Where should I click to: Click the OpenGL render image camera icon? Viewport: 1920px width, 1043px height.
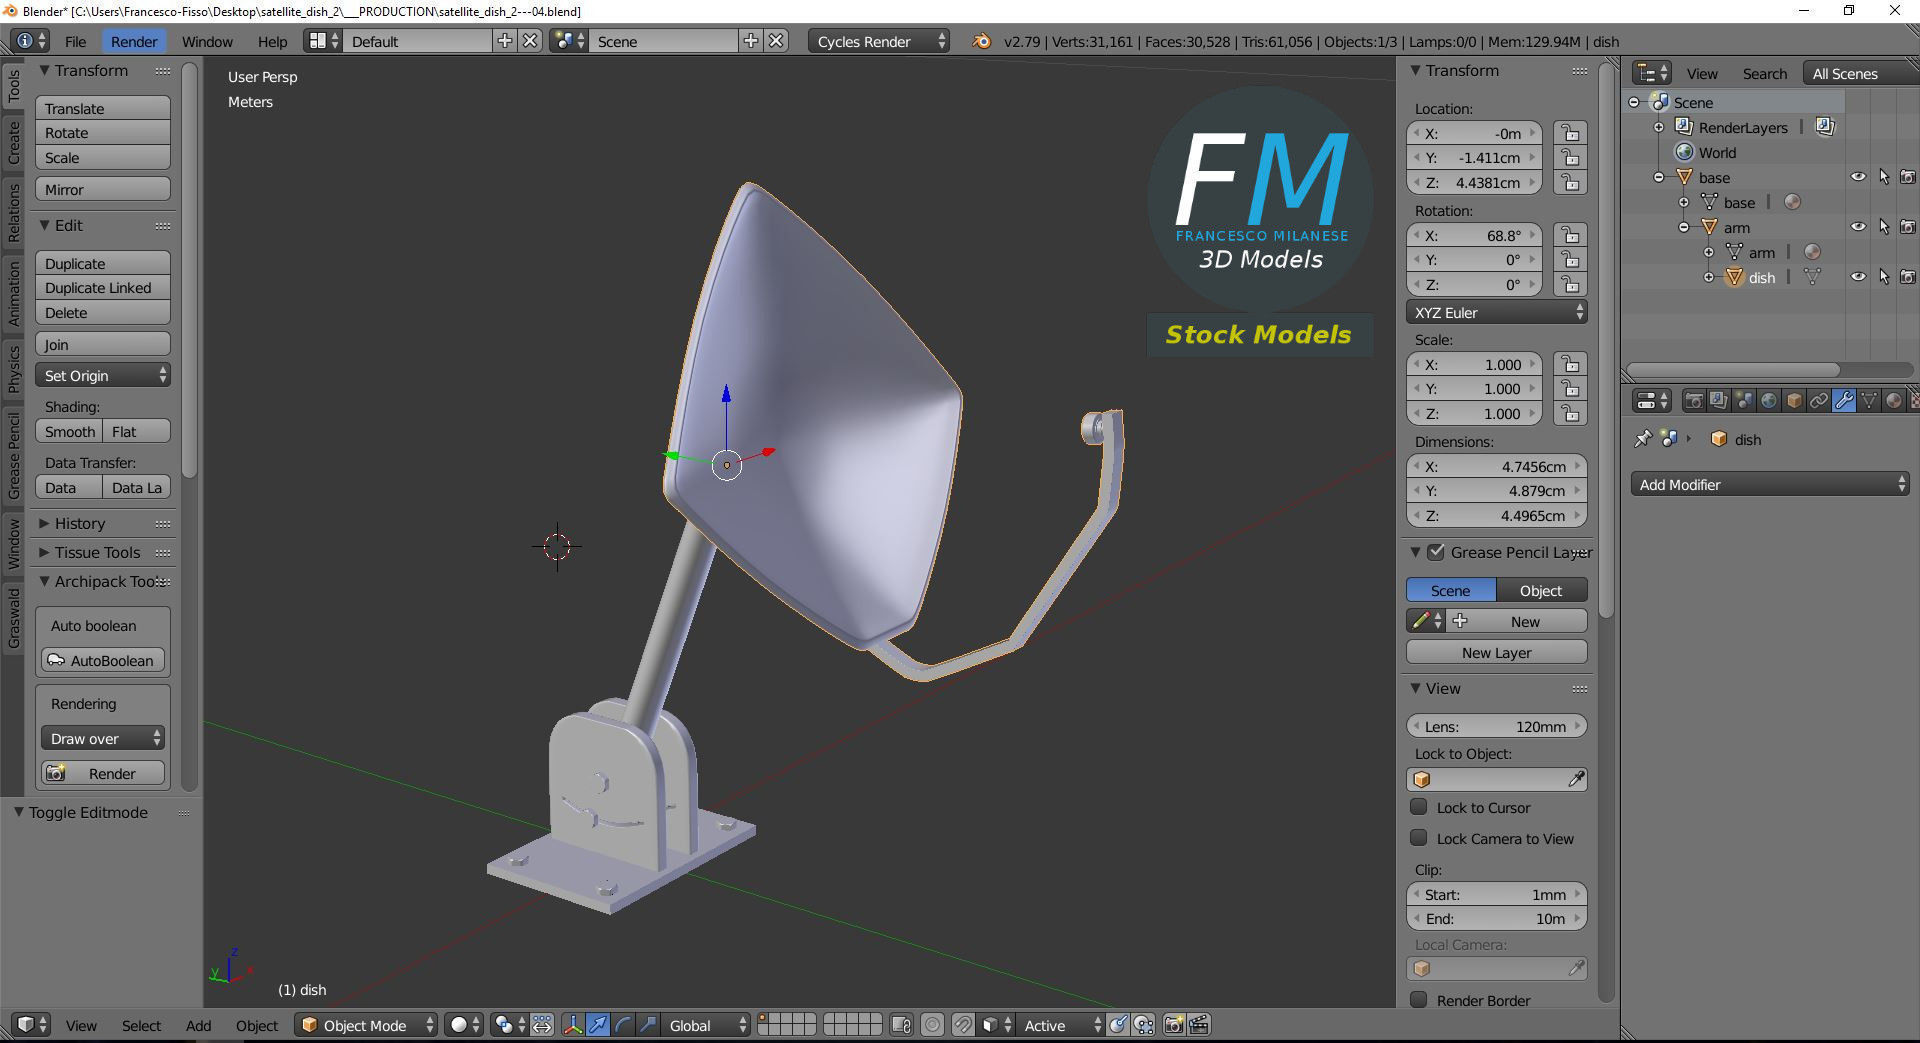[1173, 1025]
